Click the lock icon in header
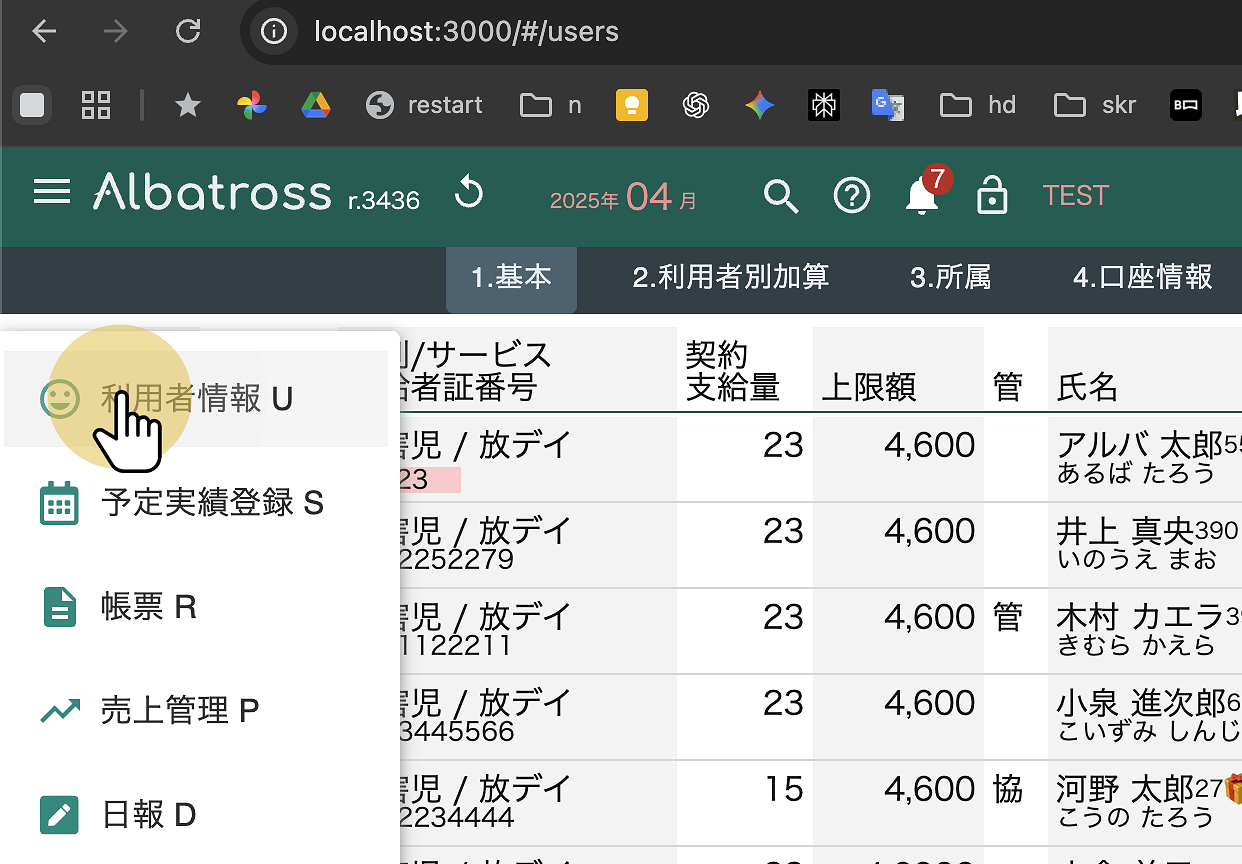This screenshot has width=1242, height=864. click(x=991, y=196)
